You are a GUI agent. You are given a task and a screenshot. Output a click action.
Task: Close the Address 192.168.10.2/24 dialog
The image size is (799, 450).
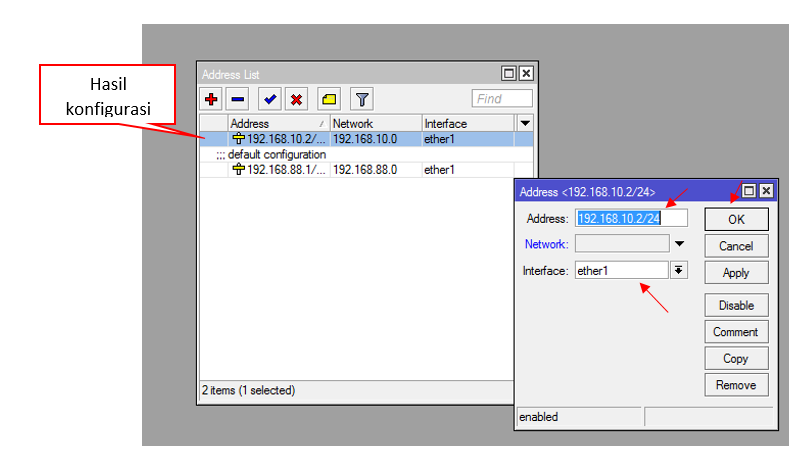[766, 191]
